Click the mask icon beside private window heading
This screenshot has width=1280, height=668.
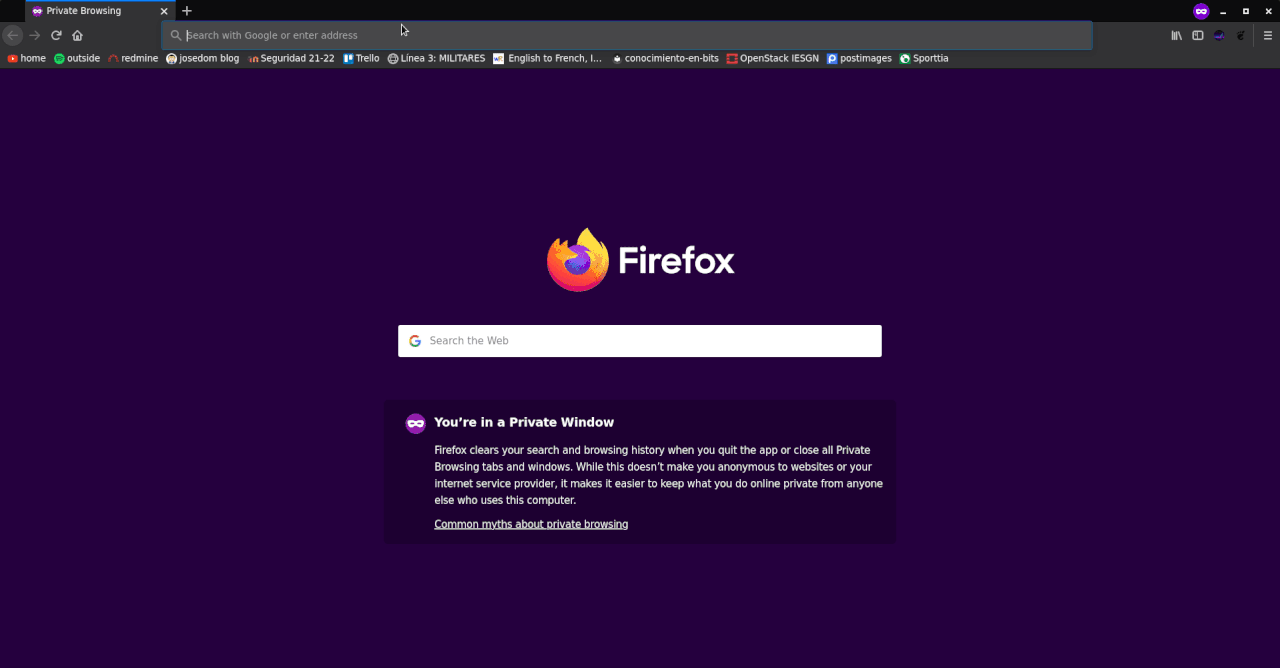point(415,423)
